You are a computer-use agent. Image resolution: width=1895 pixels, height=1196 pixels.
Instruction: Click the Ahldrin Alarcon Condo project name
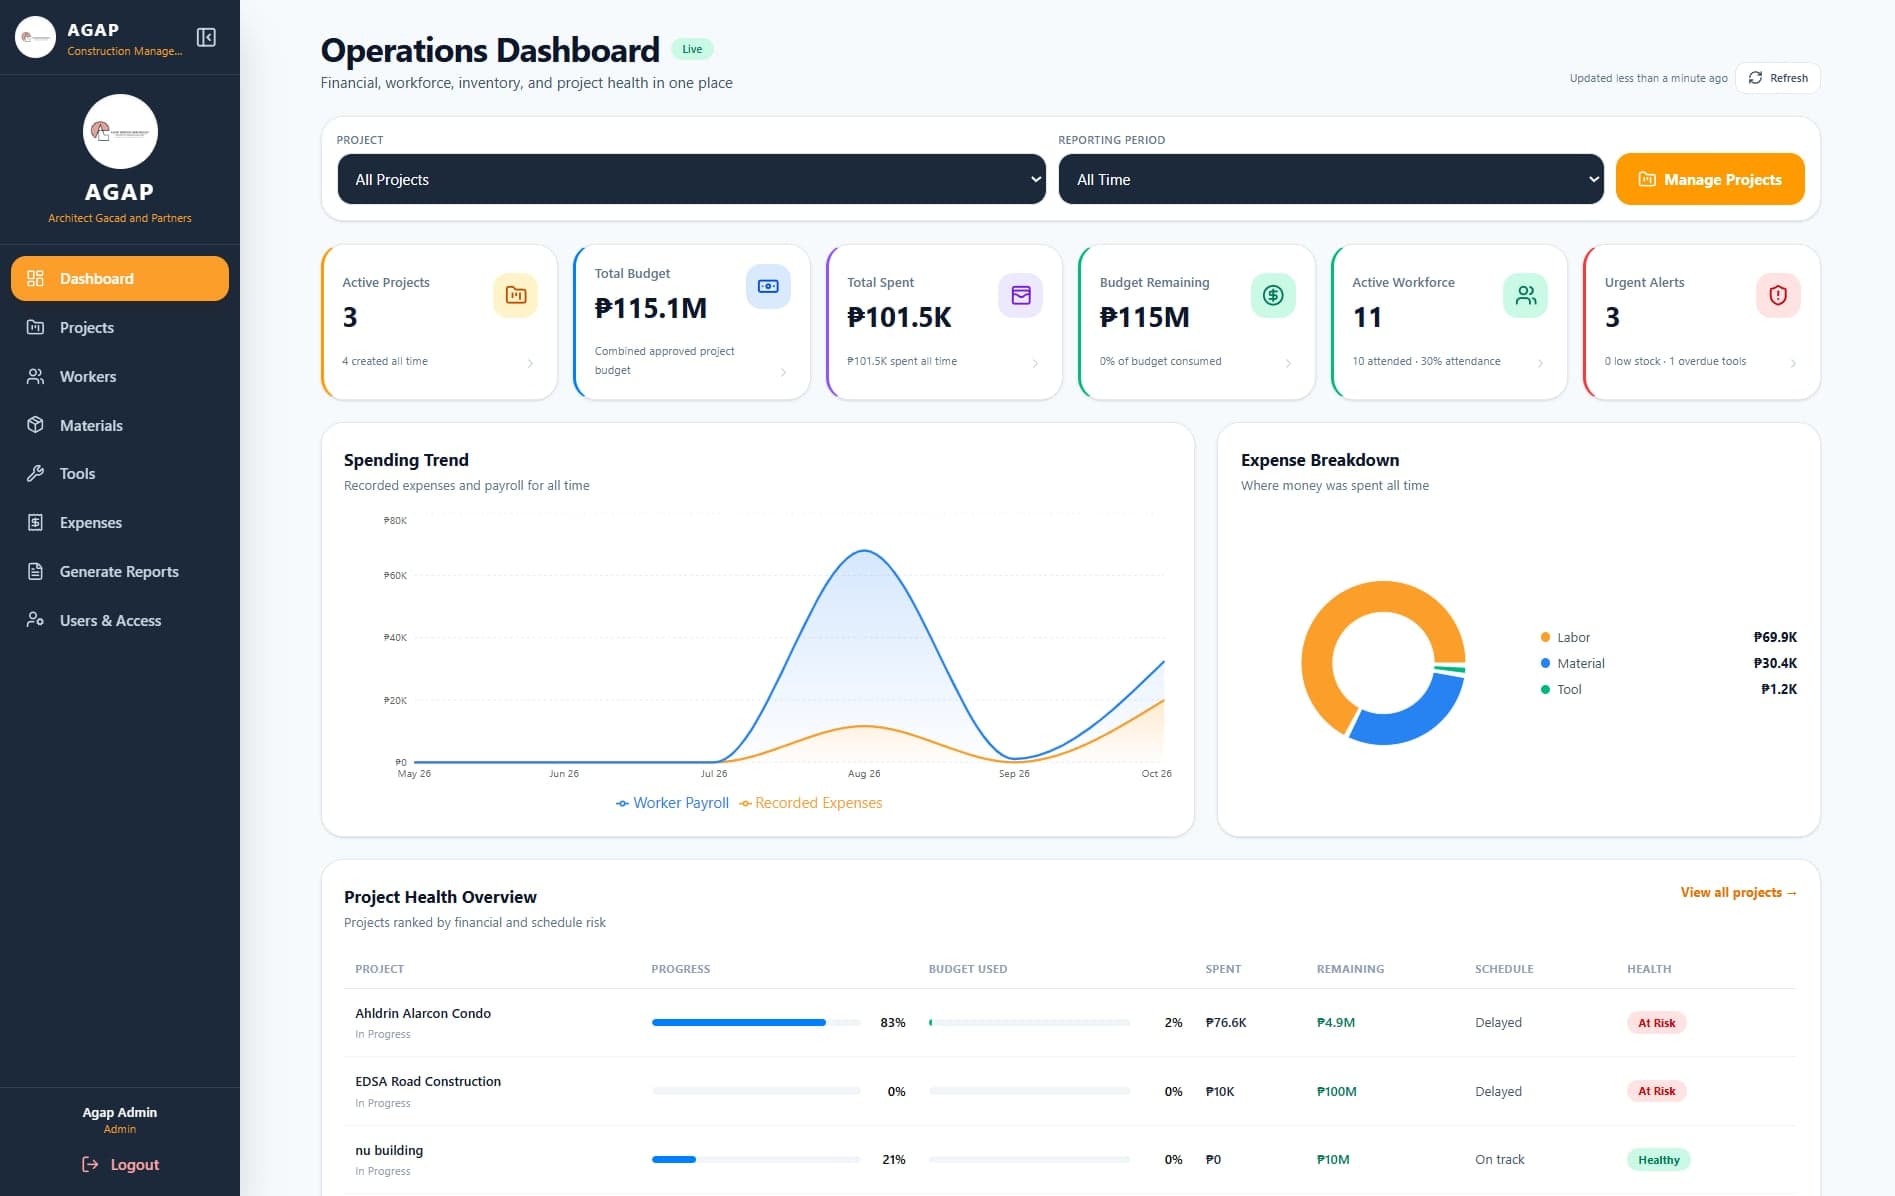pyautogui.click(x=423, y=1013)
